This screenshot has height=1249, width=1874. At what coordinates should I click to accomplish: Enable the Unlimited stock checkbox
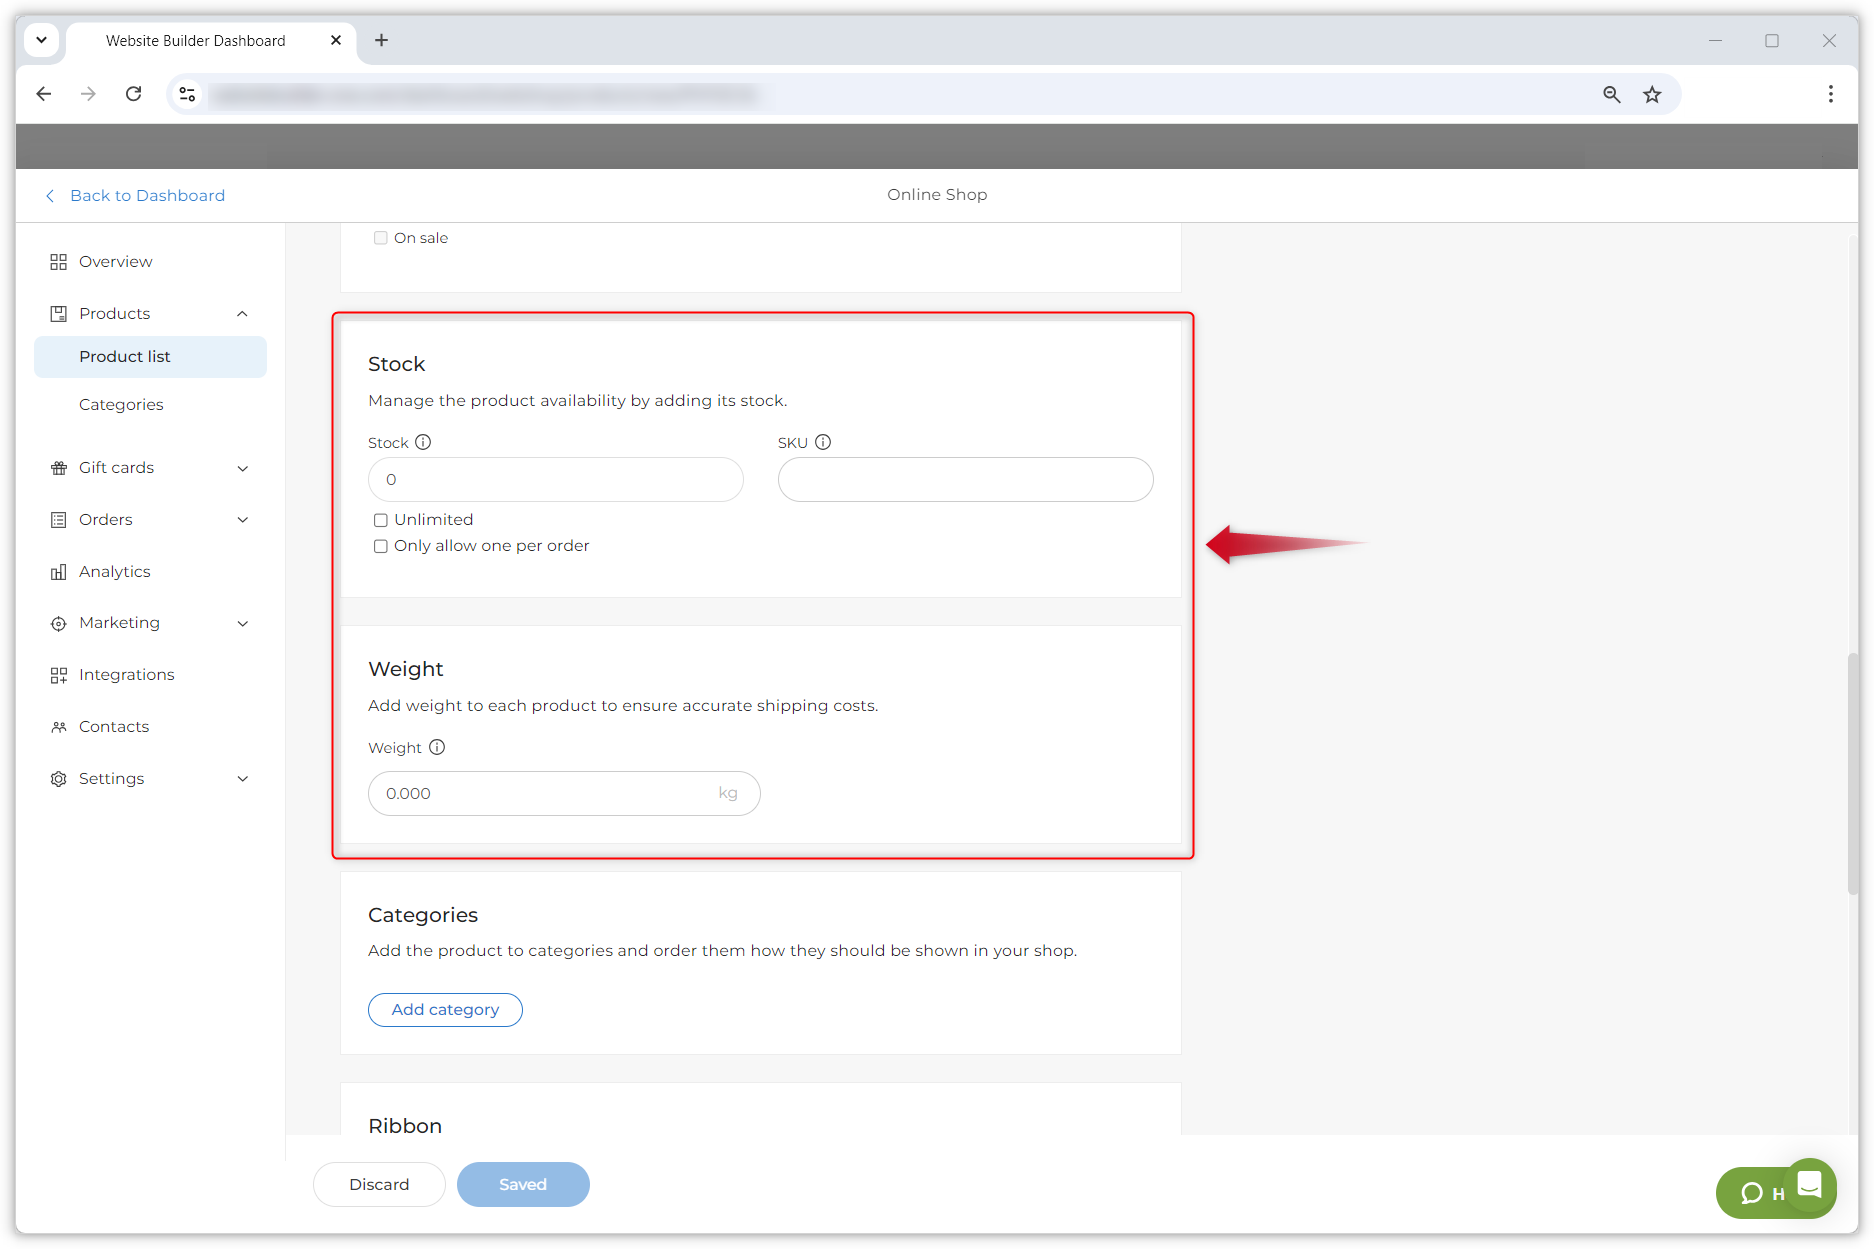click(x=381, y=520)
